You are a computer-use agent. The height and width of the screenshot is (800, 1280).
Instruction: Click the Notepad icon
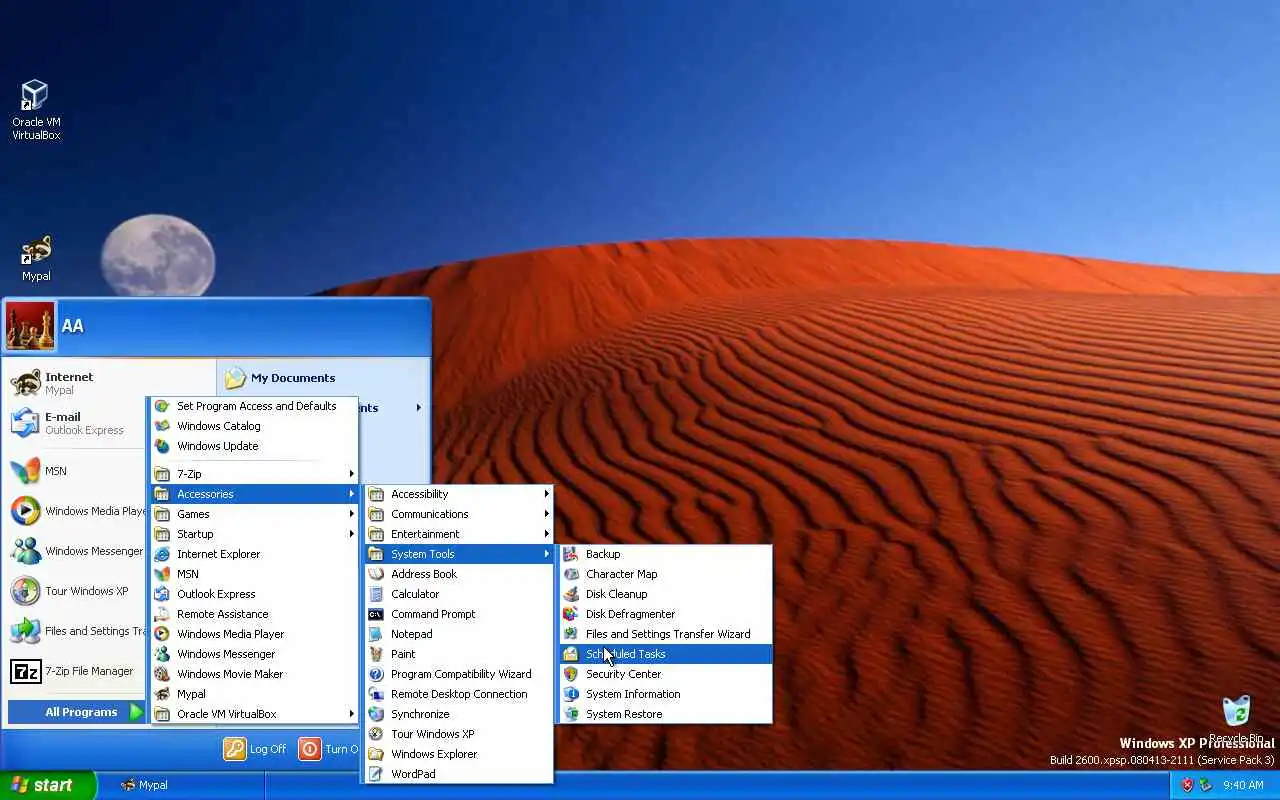click(376, 634)
